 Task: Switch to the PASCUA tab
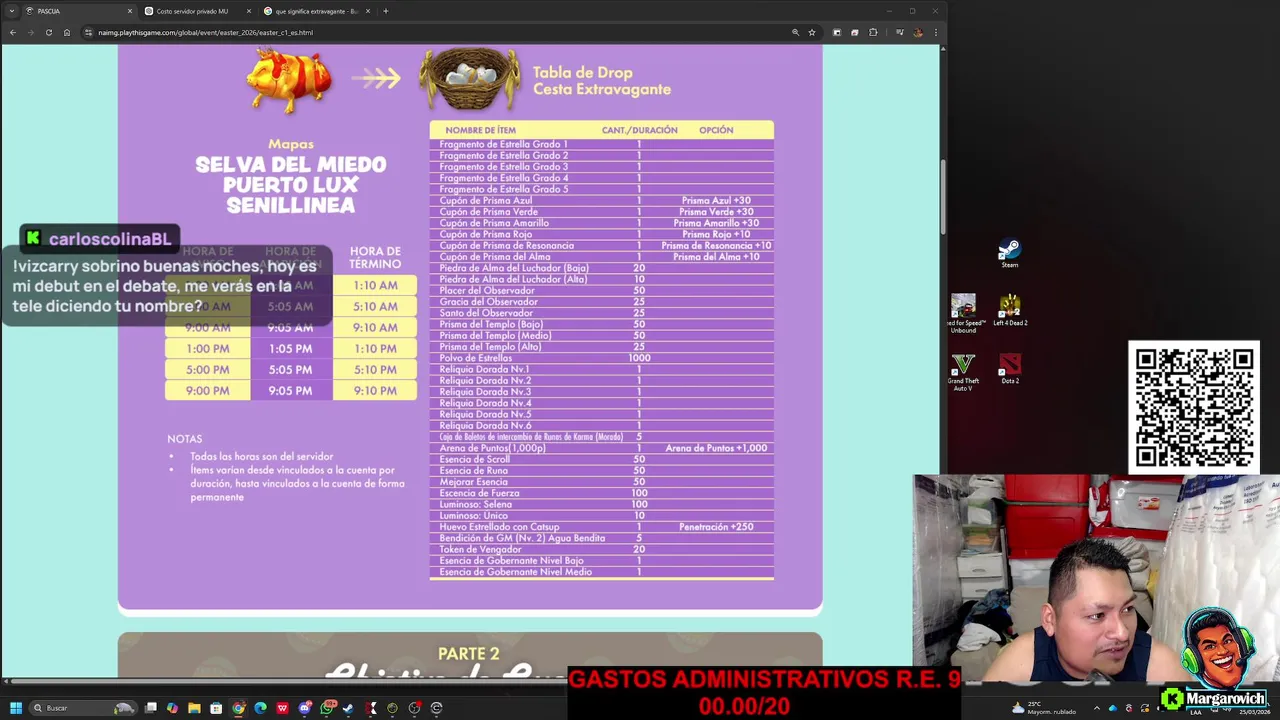78,11
